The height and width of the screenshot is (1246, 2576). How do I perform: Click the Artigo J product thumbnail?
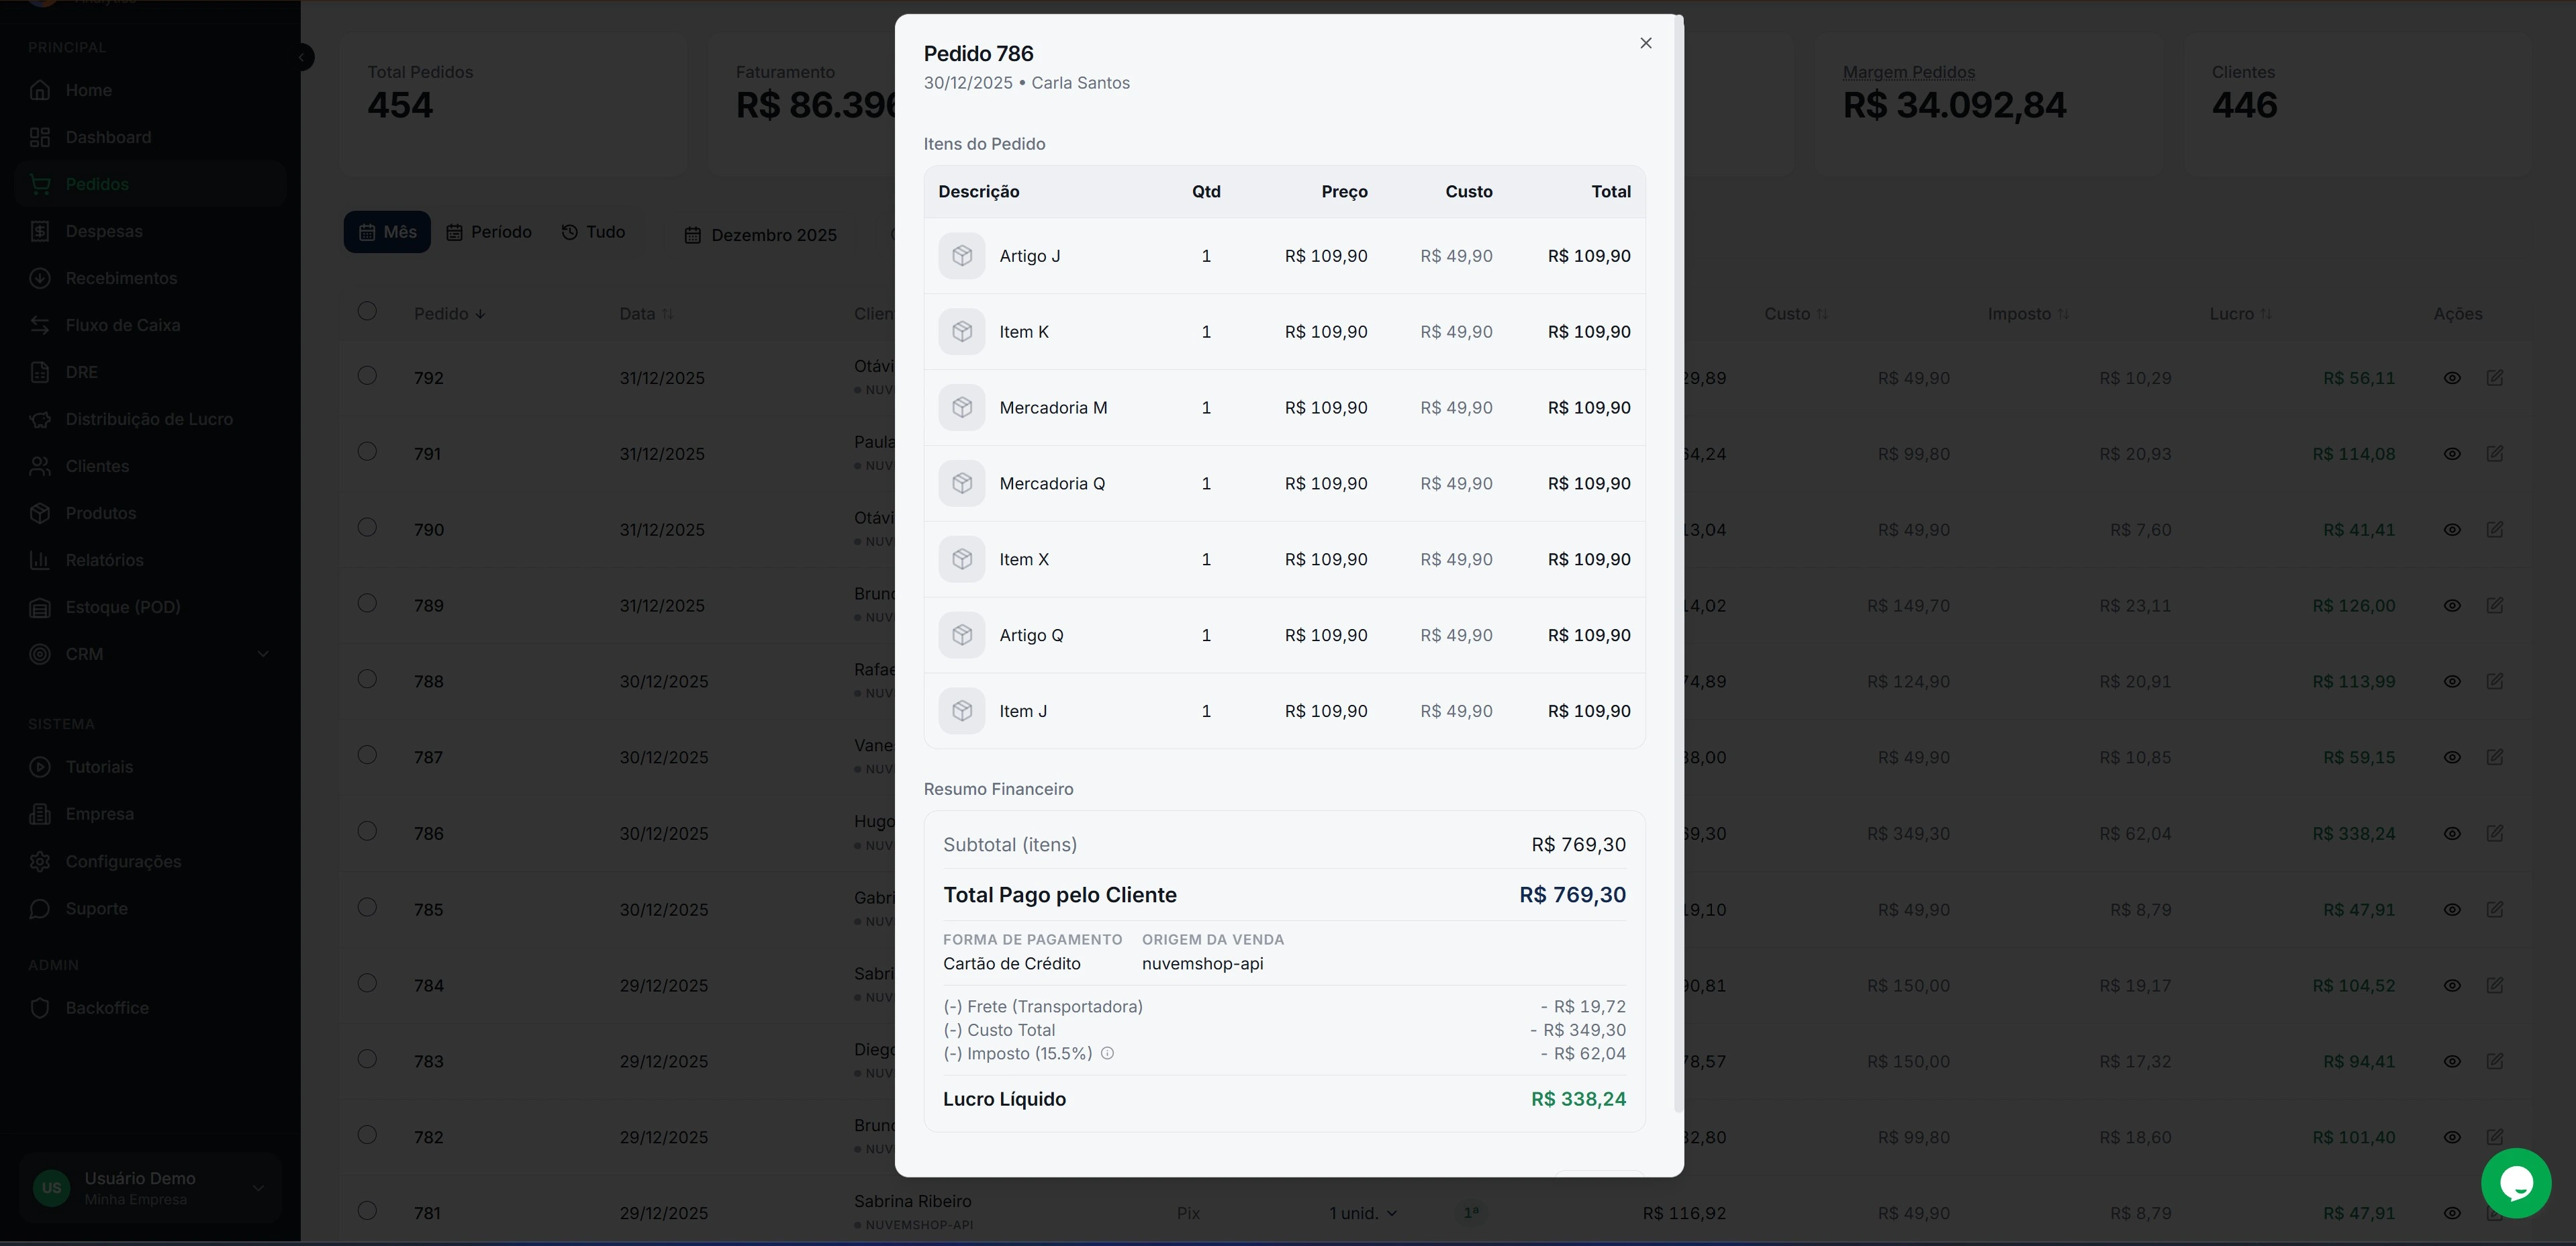pos(962,256)
